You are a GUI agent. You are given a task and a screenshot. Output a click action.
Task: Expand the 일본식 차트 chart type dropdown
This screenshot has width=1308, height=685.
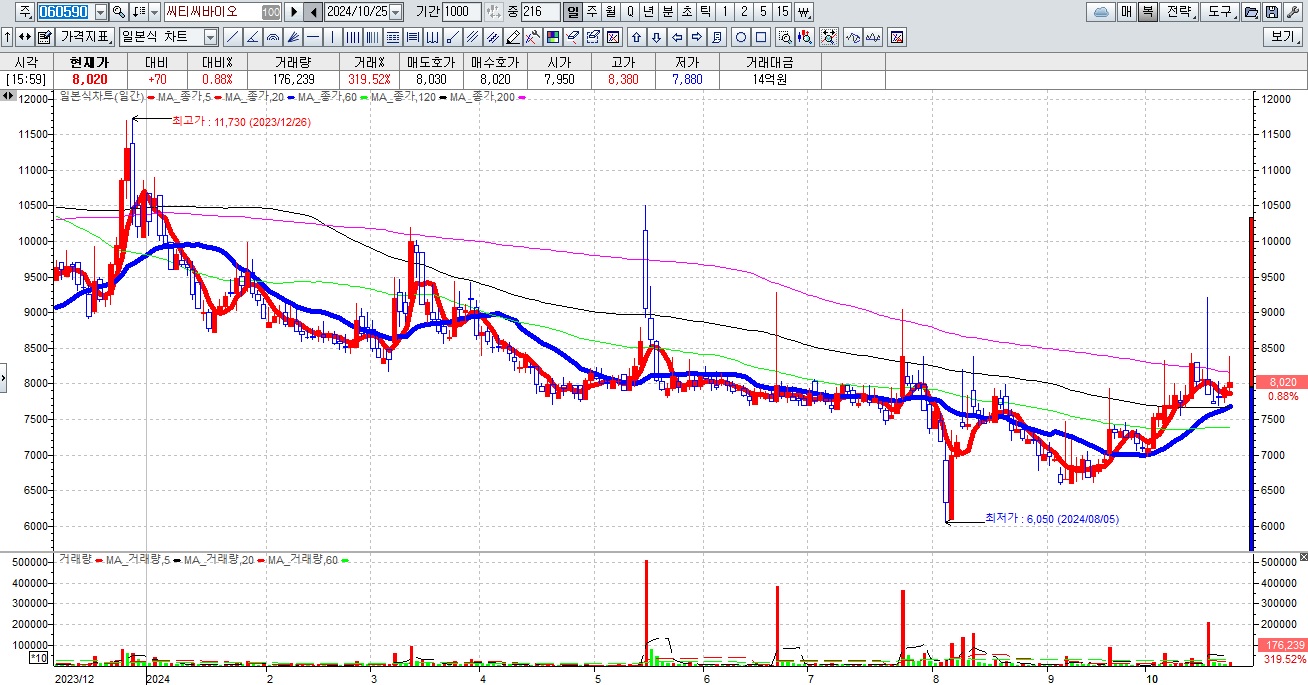(211, 37)
